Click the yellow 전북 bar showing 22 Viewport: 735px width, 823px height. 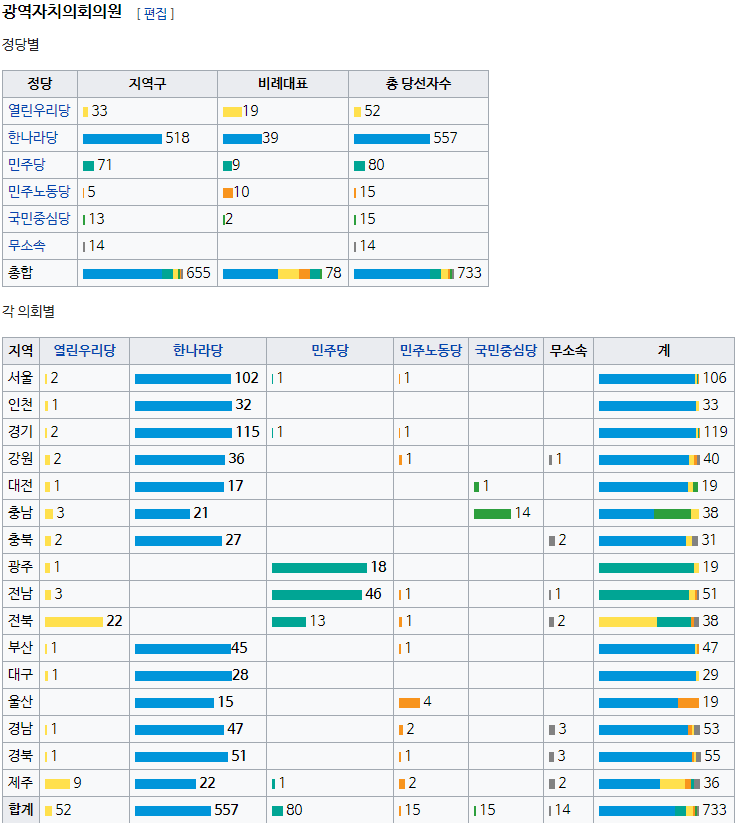click(x=74, y=621)
